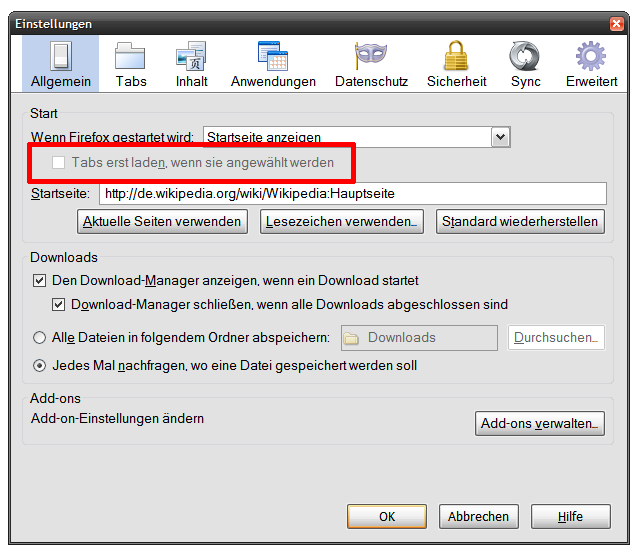Viewport: 635px width, 552px height.
Task: Open the Allgemein settings icon
Action: tap(61, 56)
